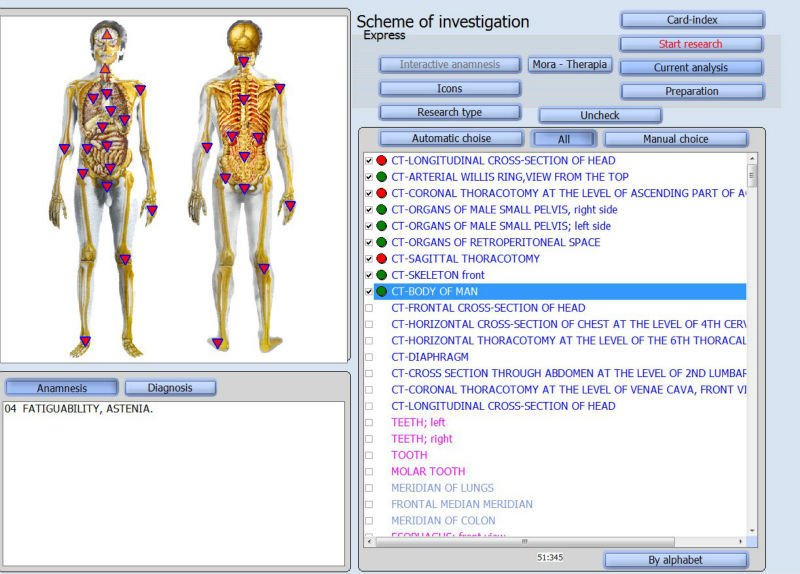Click green status dot beside CT-Skeleton front
800x574 pixels.
[x=381, y=275]
